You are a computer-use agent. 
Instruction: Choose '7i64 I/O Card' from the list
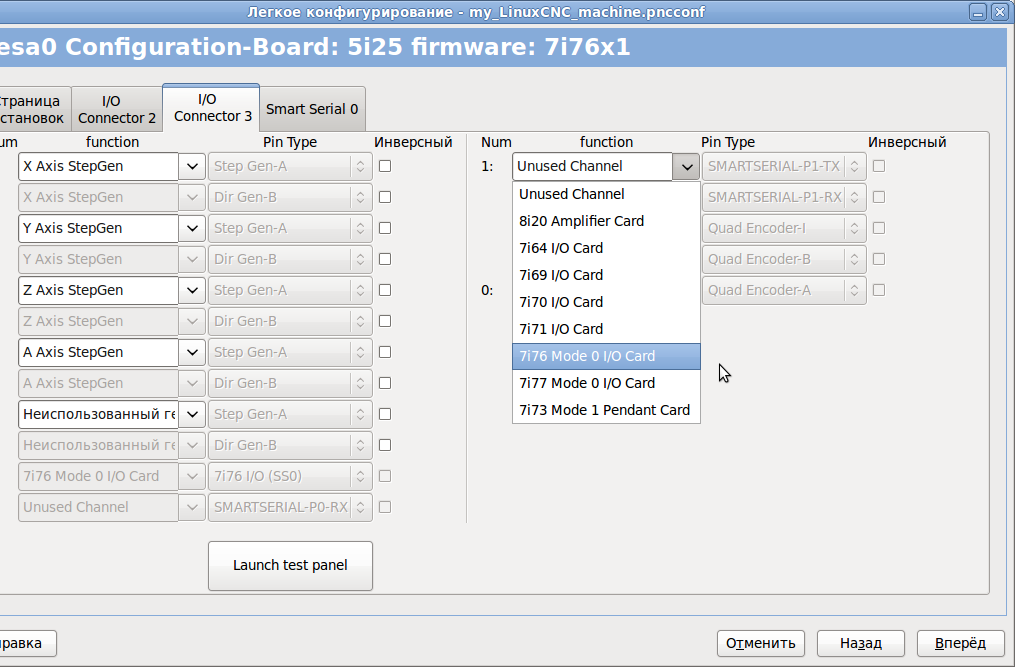606,248
